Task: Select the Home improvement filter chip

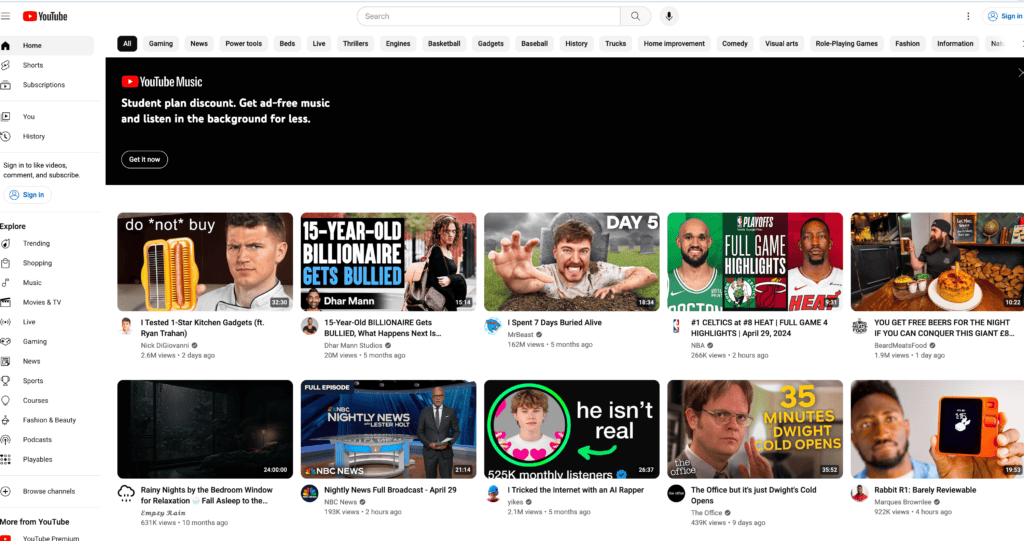Action: pos(674,44)
